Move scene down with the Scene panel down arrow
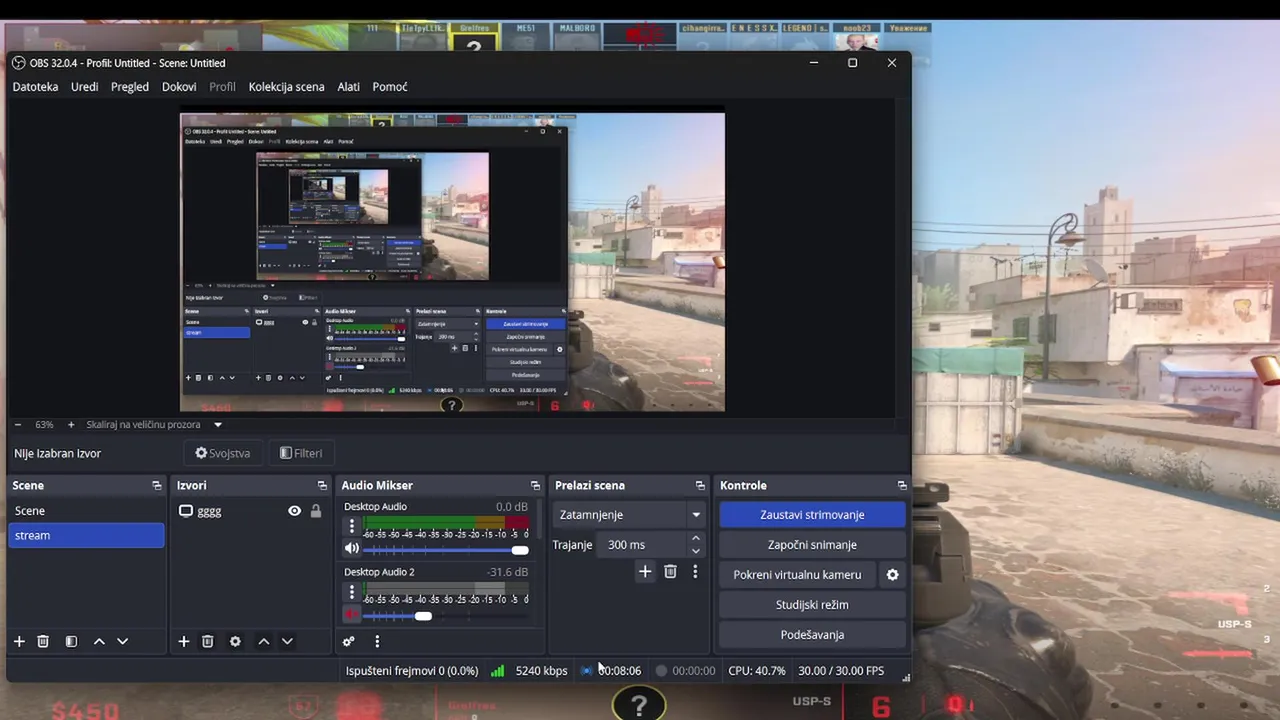The height and width of the screenshot is (720, 1280). coord(123,641)
